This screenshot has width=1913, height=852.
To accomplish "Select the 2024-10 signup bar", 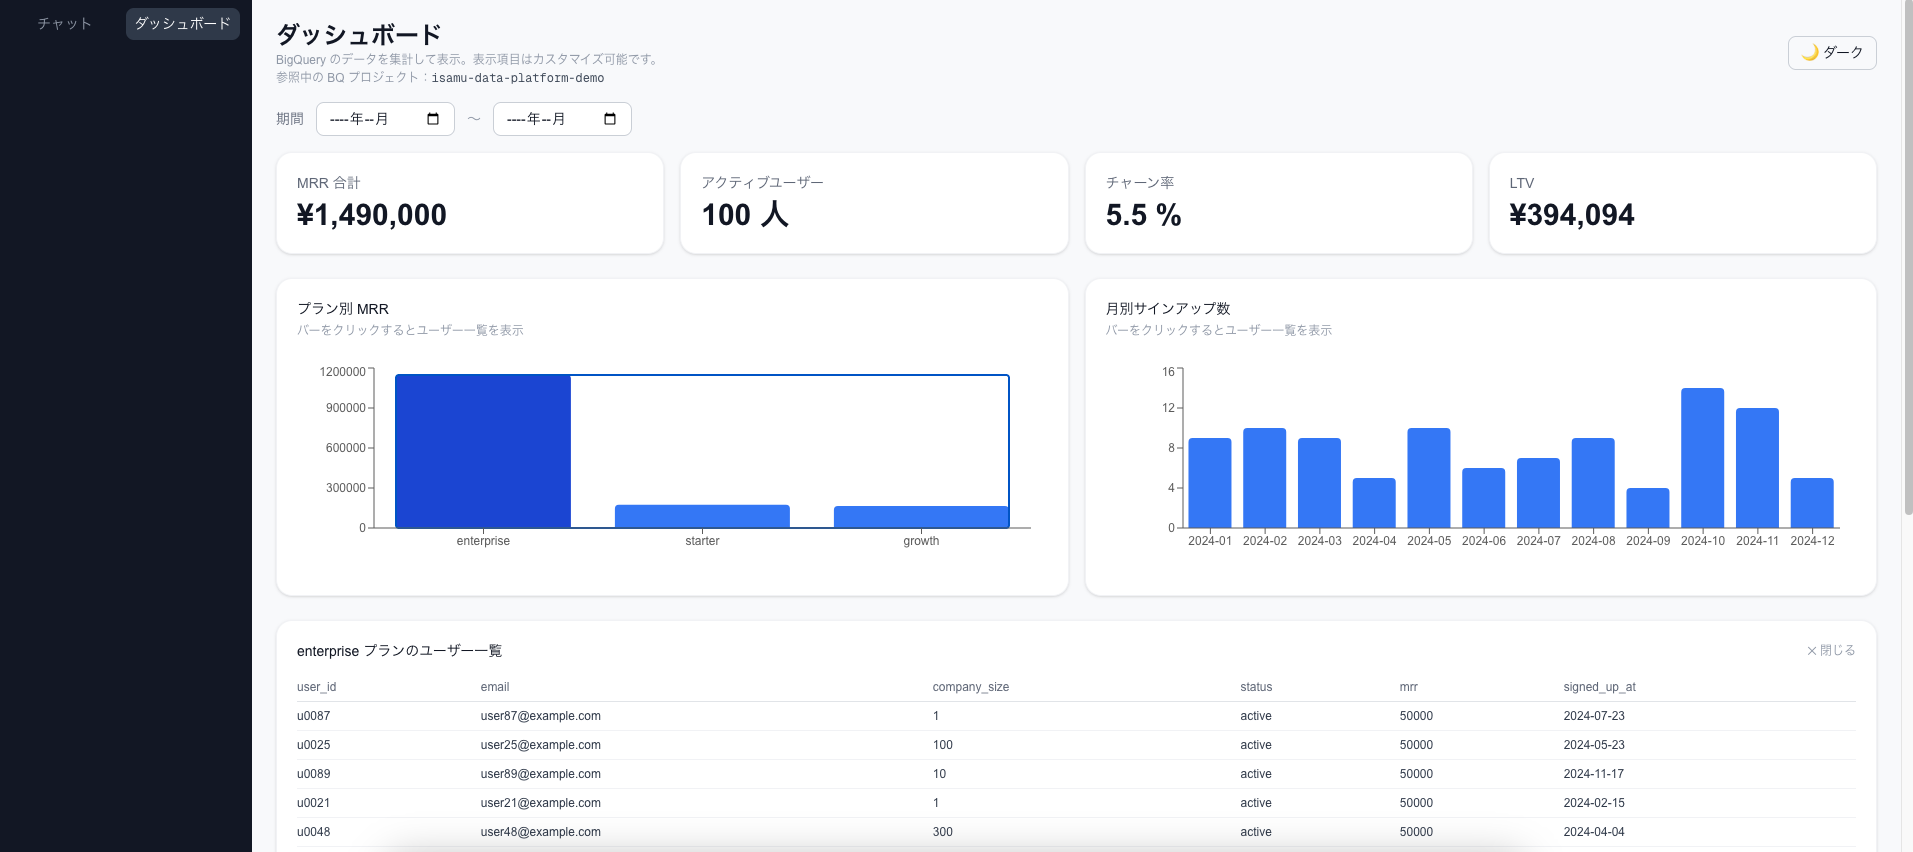I will (x=1702, y=458).
